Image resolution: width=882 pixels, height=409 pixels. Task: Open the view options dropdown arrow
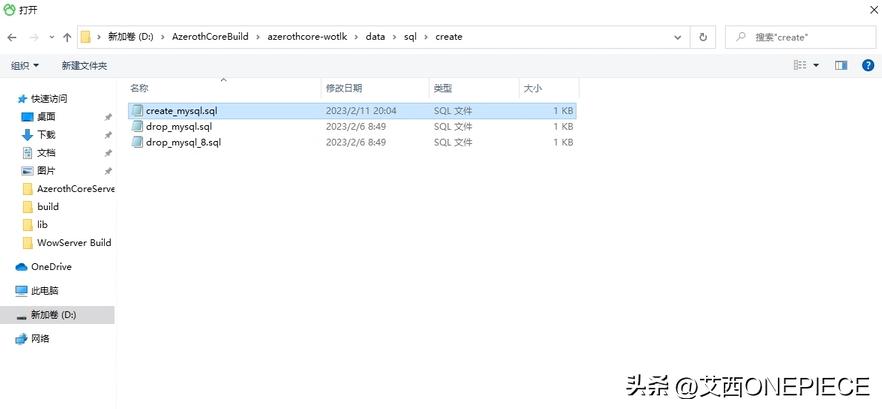[x=816, y=65]
